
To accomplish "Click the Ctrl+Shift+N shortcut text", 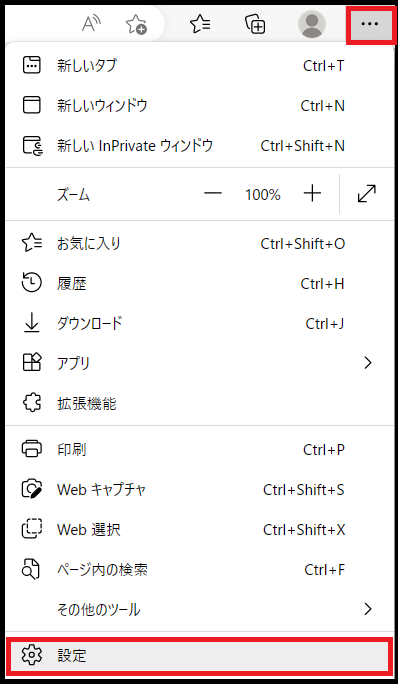I will 302,145.
